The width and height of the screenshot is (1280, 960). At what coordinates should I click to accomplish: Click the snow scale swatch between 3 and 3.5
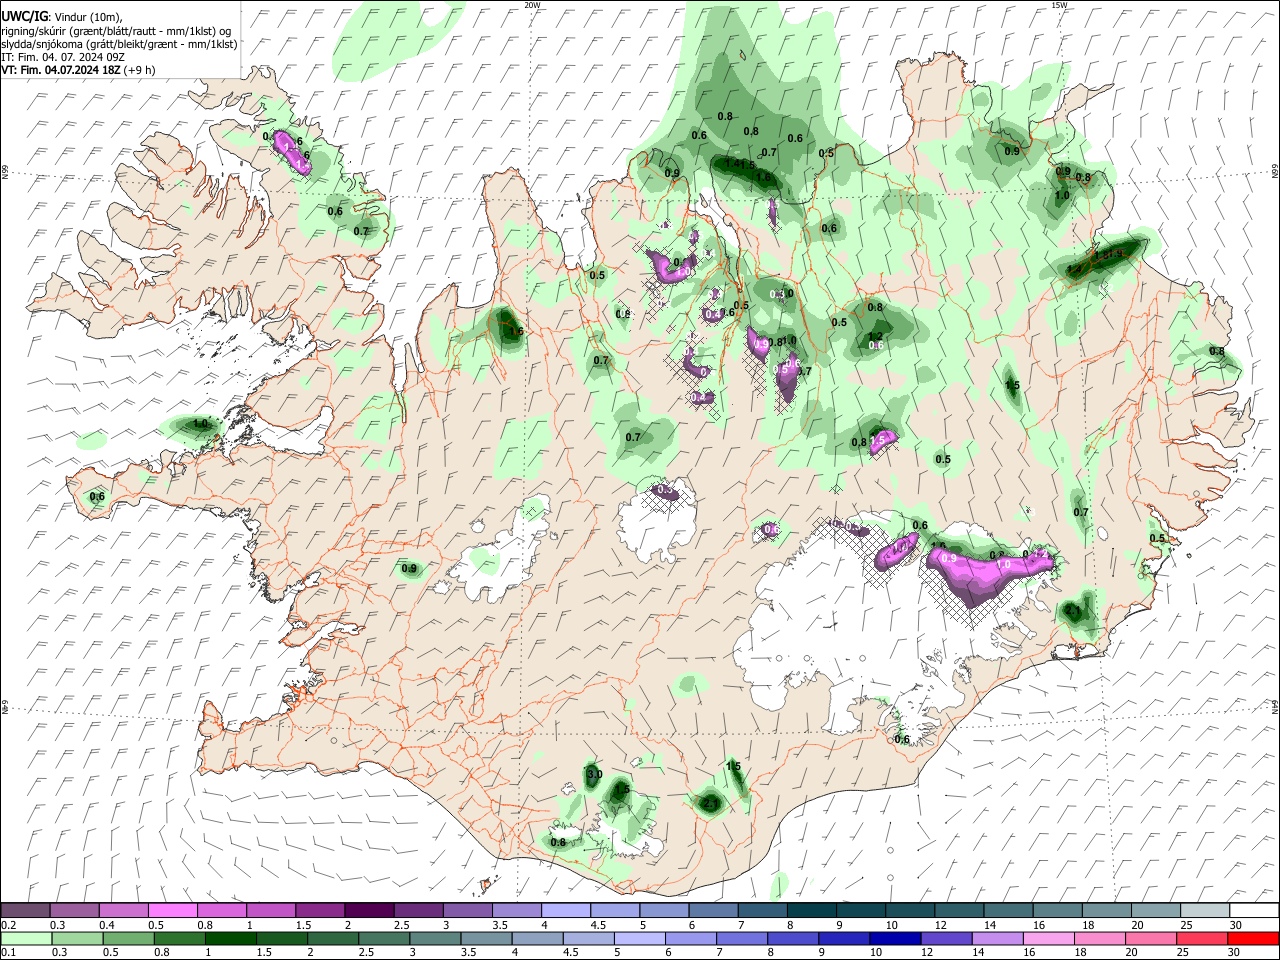(468, 910)
